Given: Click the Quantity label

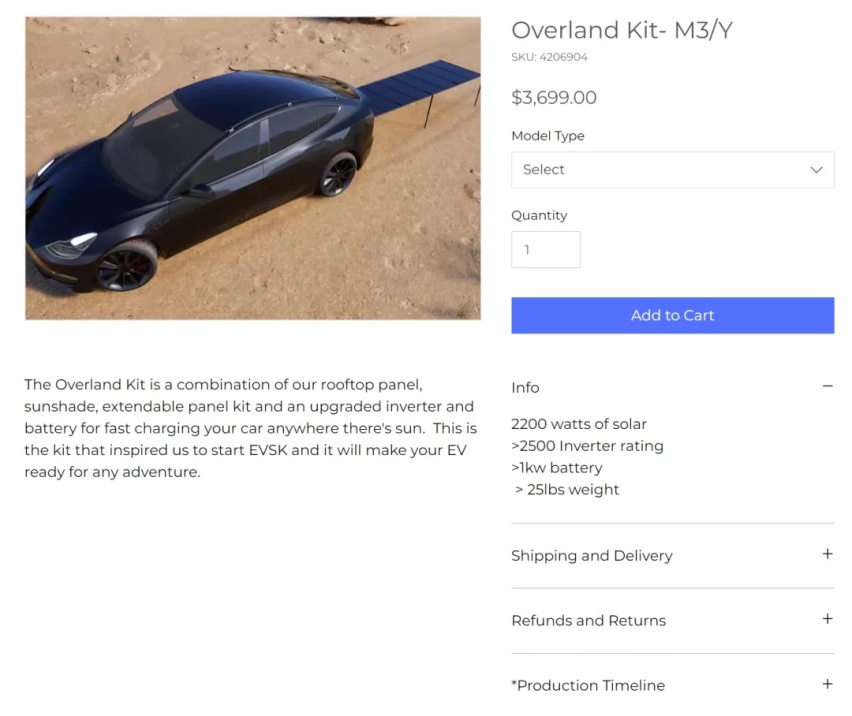Looking at the screenshot, I should (x=539, y=216).
